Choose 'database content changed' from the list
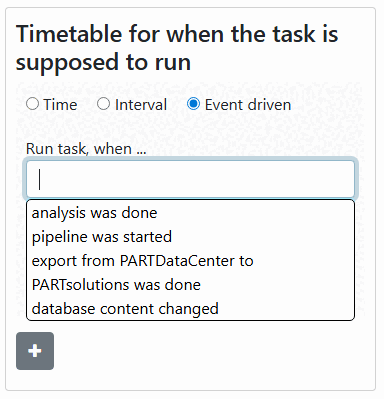This screenshot has height=399, width=384. coord(190,309)
